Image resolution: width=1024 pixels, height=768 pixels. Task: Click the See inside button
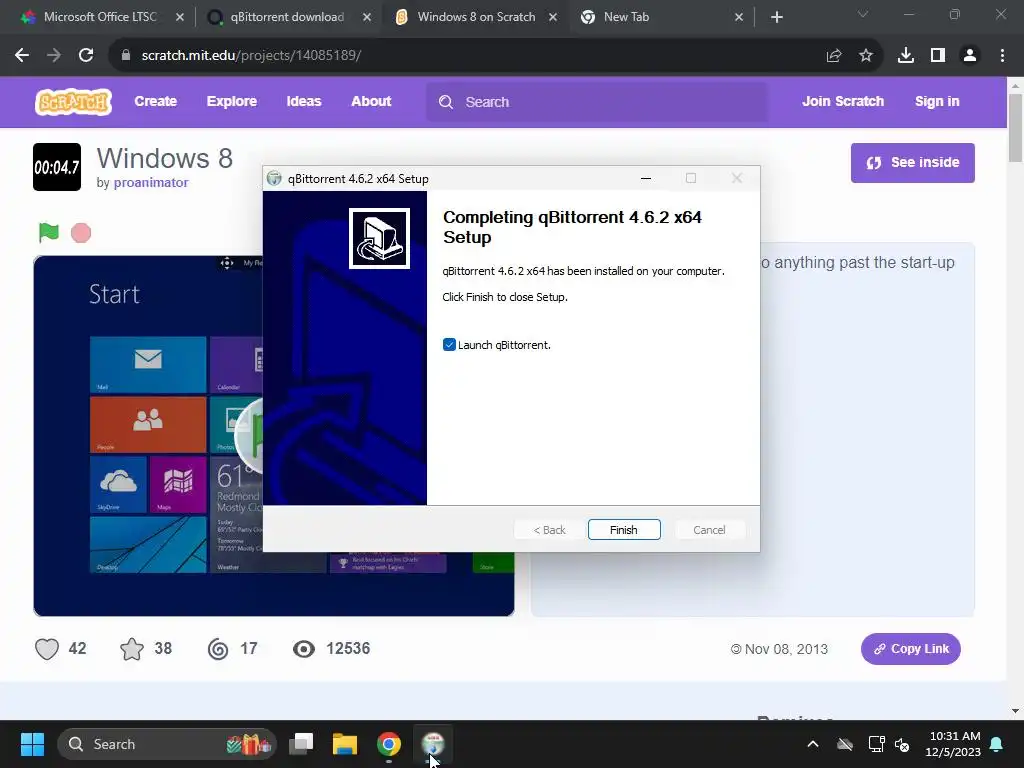coord(912,163)
